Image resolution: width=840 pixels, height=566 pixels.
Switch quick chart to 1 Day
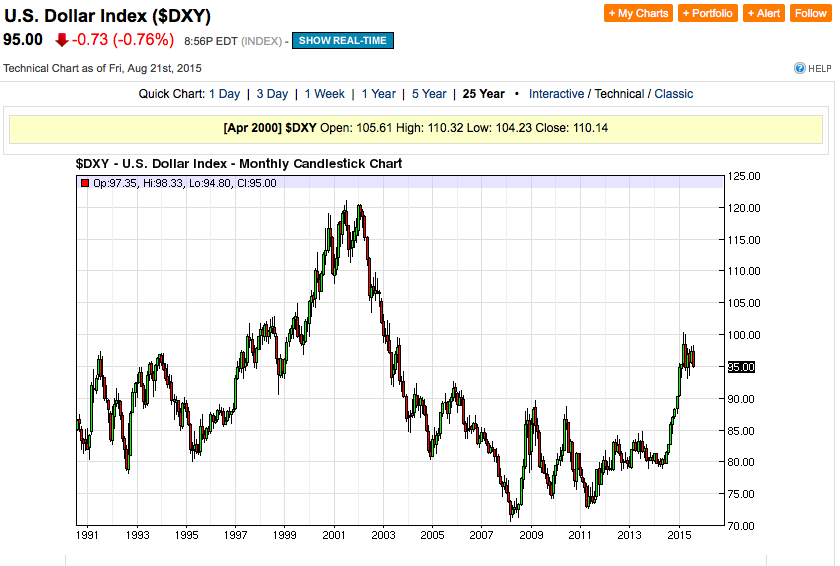point(224,94)
